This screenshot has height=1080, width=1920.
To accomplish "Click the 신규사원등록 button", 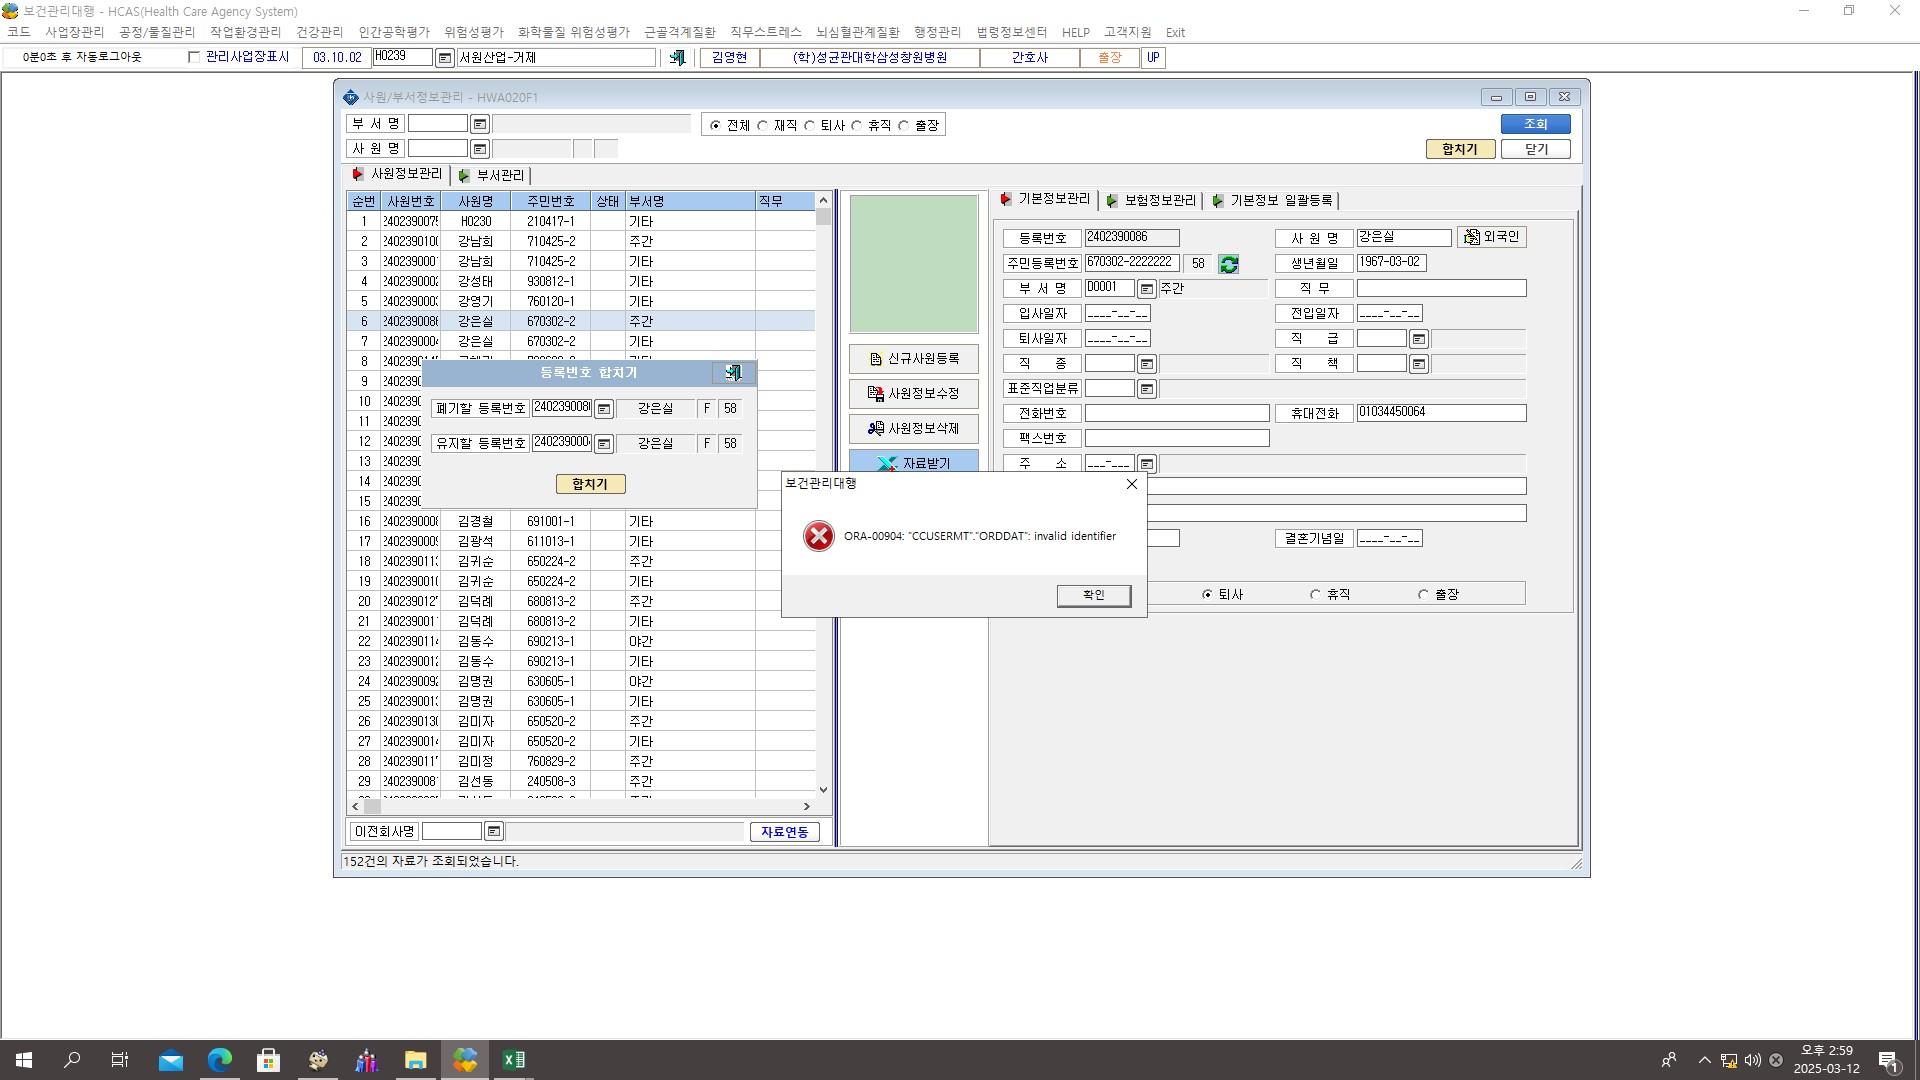I will tap(914, 359).
